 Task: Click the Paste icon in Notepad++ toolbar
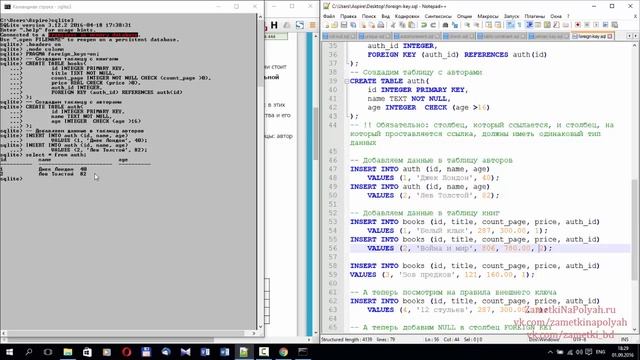pyautogui.click(x=412, y=25)
